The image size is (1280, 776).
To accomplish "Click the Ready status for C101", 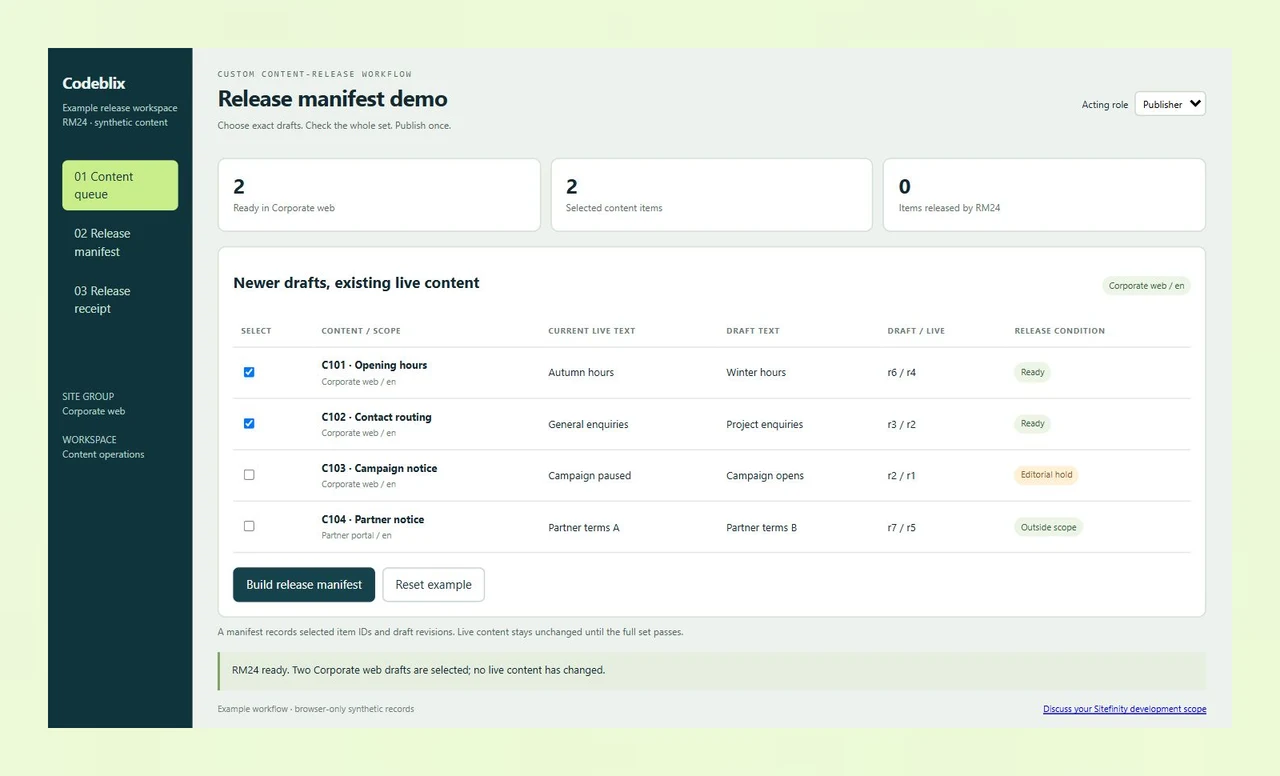I will pyautogui.click(x=1032, y=372).
